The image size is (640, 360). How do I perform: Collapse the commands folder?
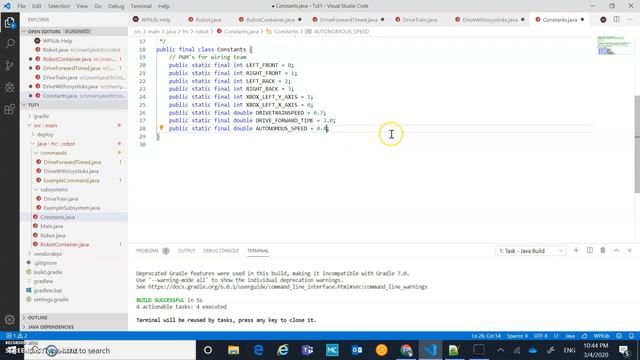[x=53, y=153]
